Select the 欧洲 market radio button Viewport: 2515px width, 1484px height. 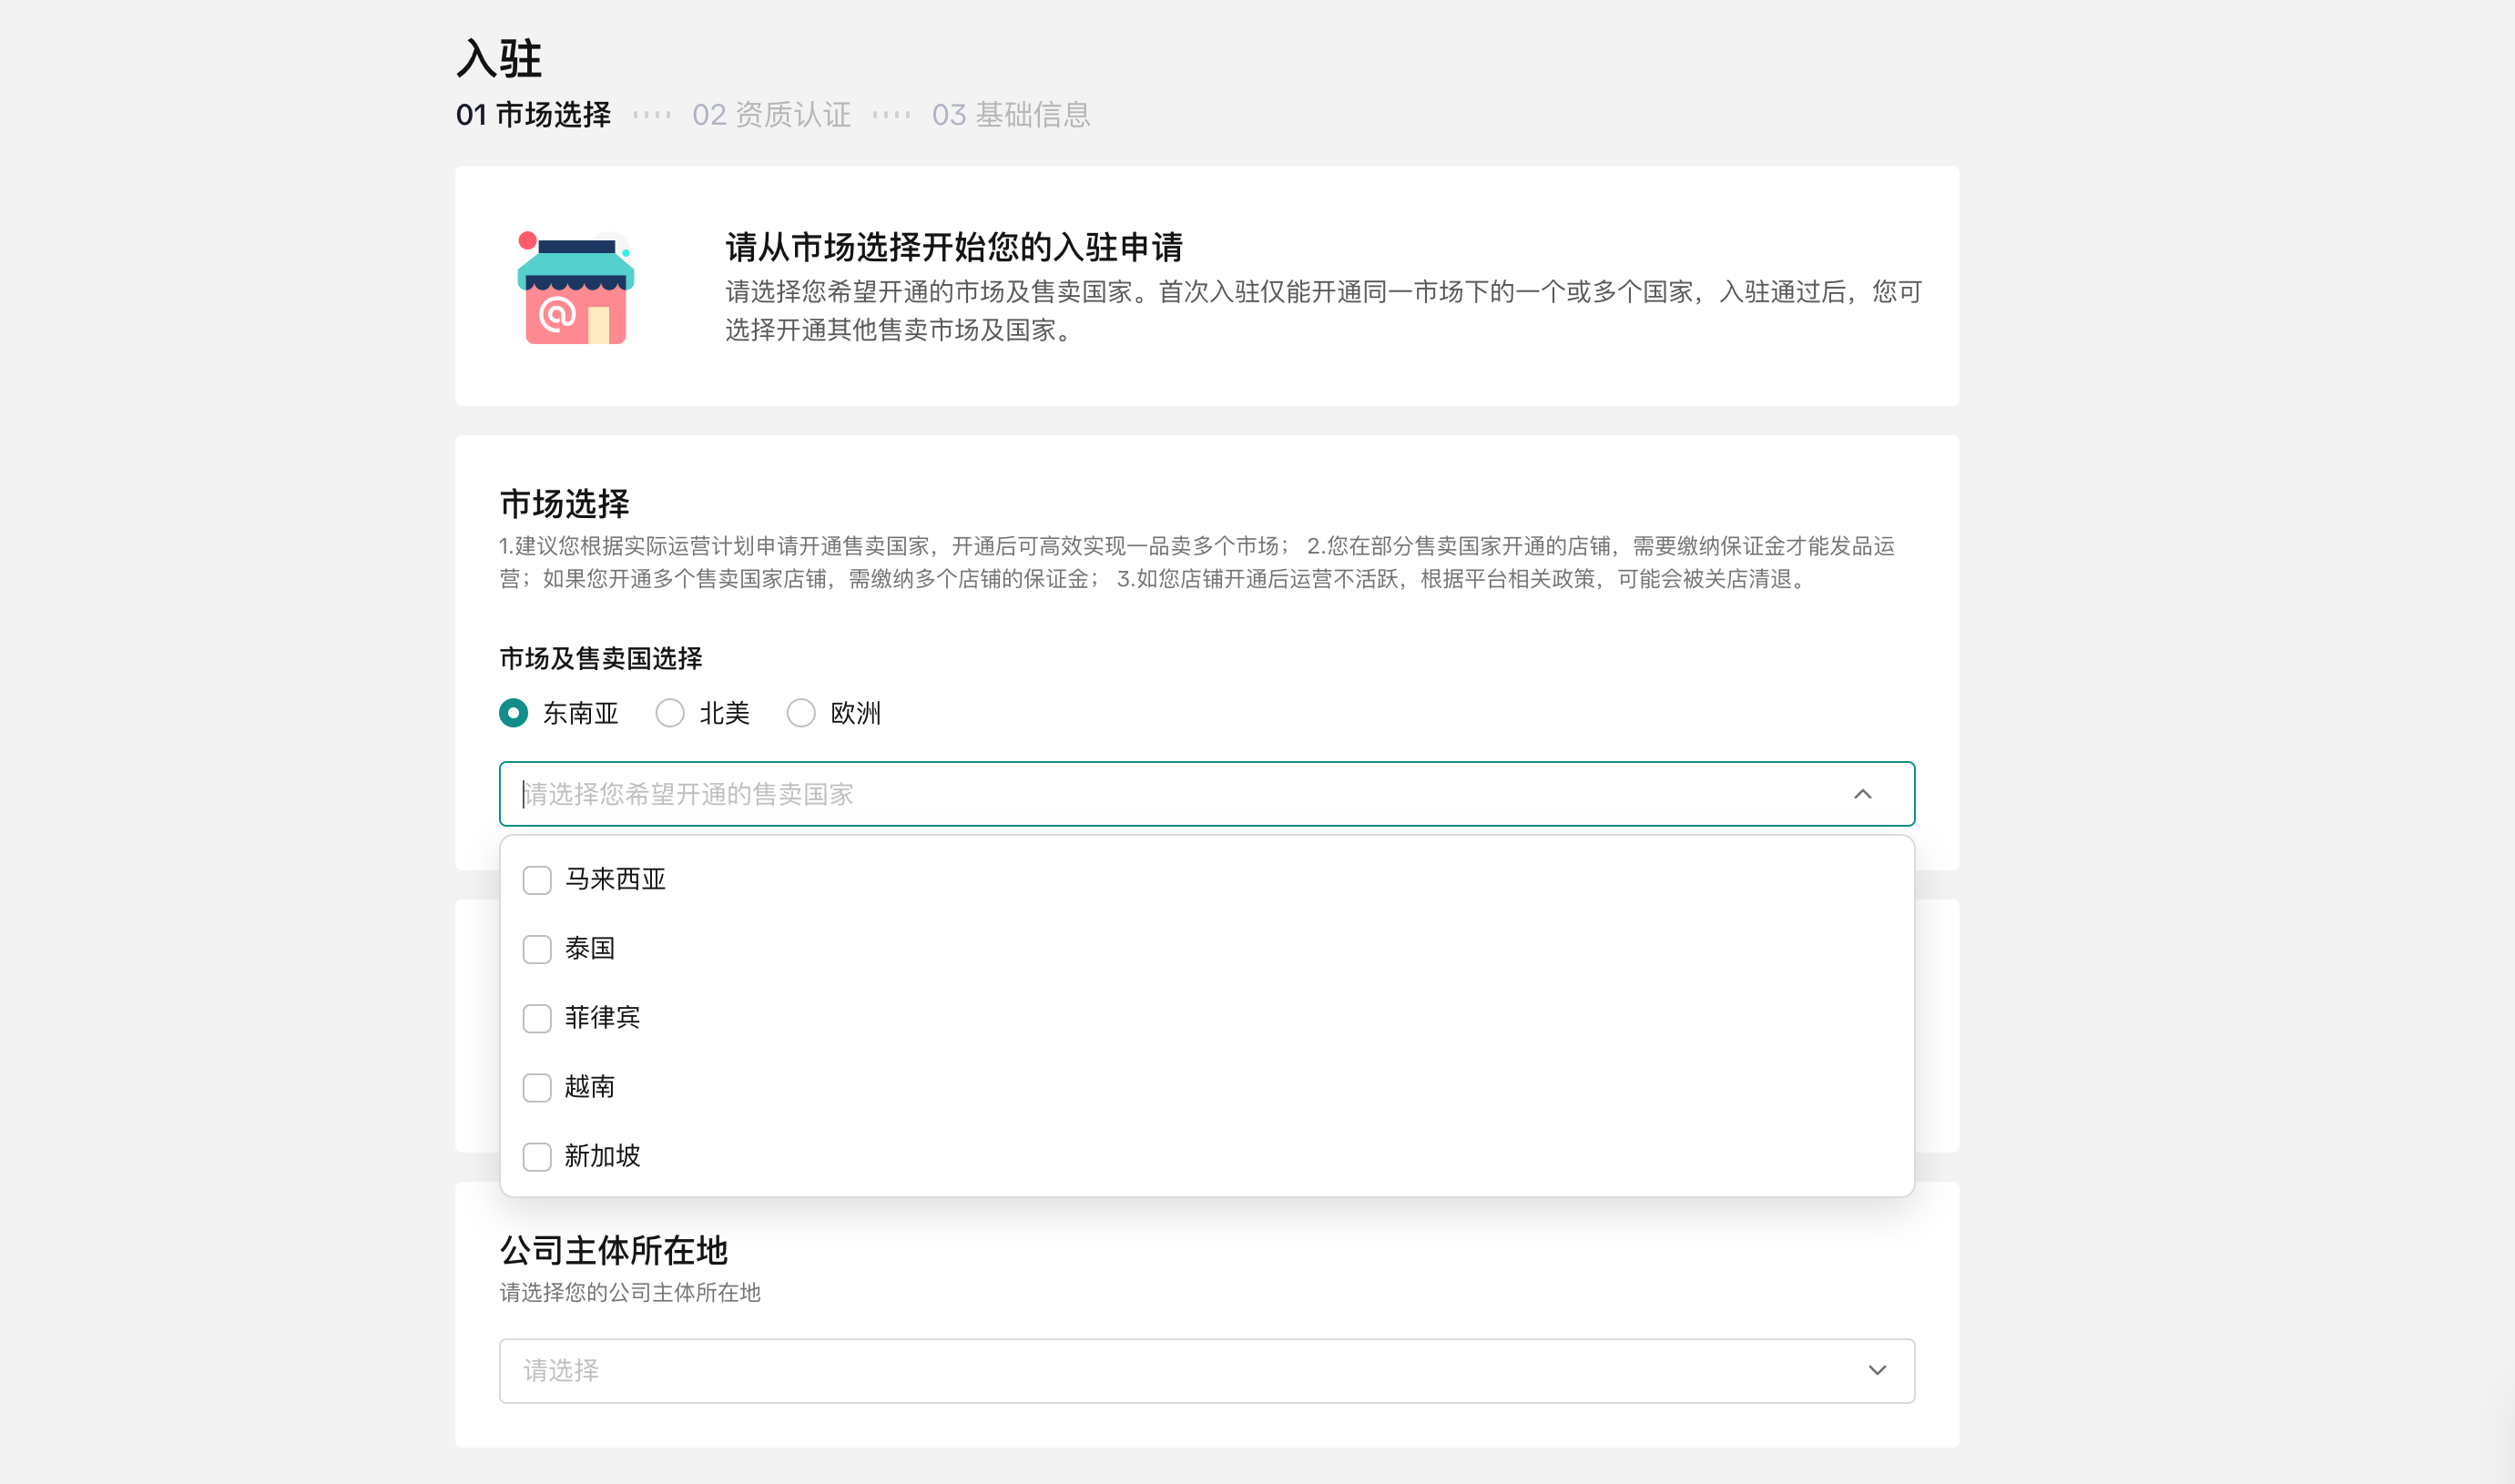[801, 713]
